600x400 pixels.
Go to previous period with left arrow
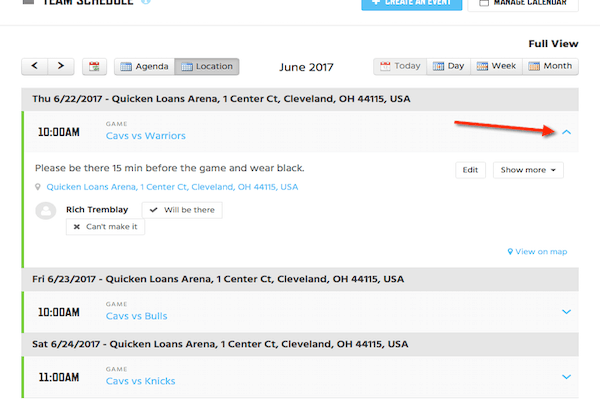34,67
